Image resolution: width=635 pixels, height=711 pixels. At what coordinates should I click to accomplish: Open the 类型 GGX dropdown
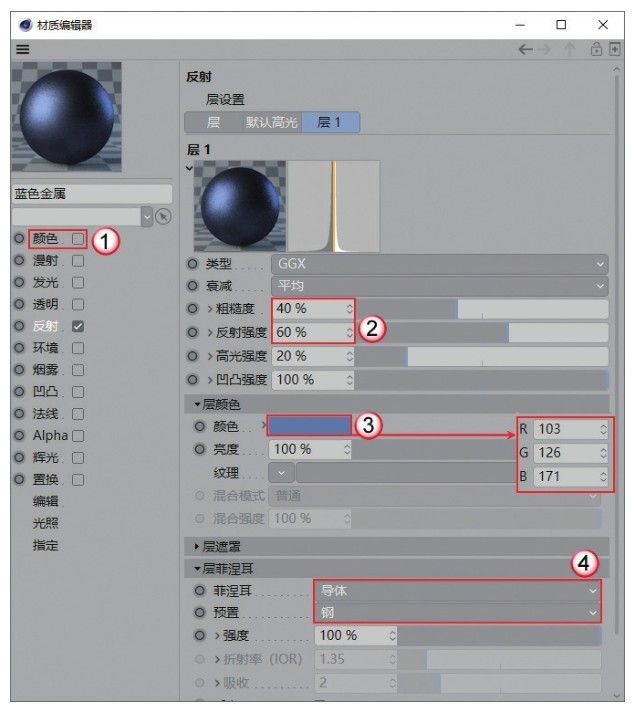[x=440, y=264]
